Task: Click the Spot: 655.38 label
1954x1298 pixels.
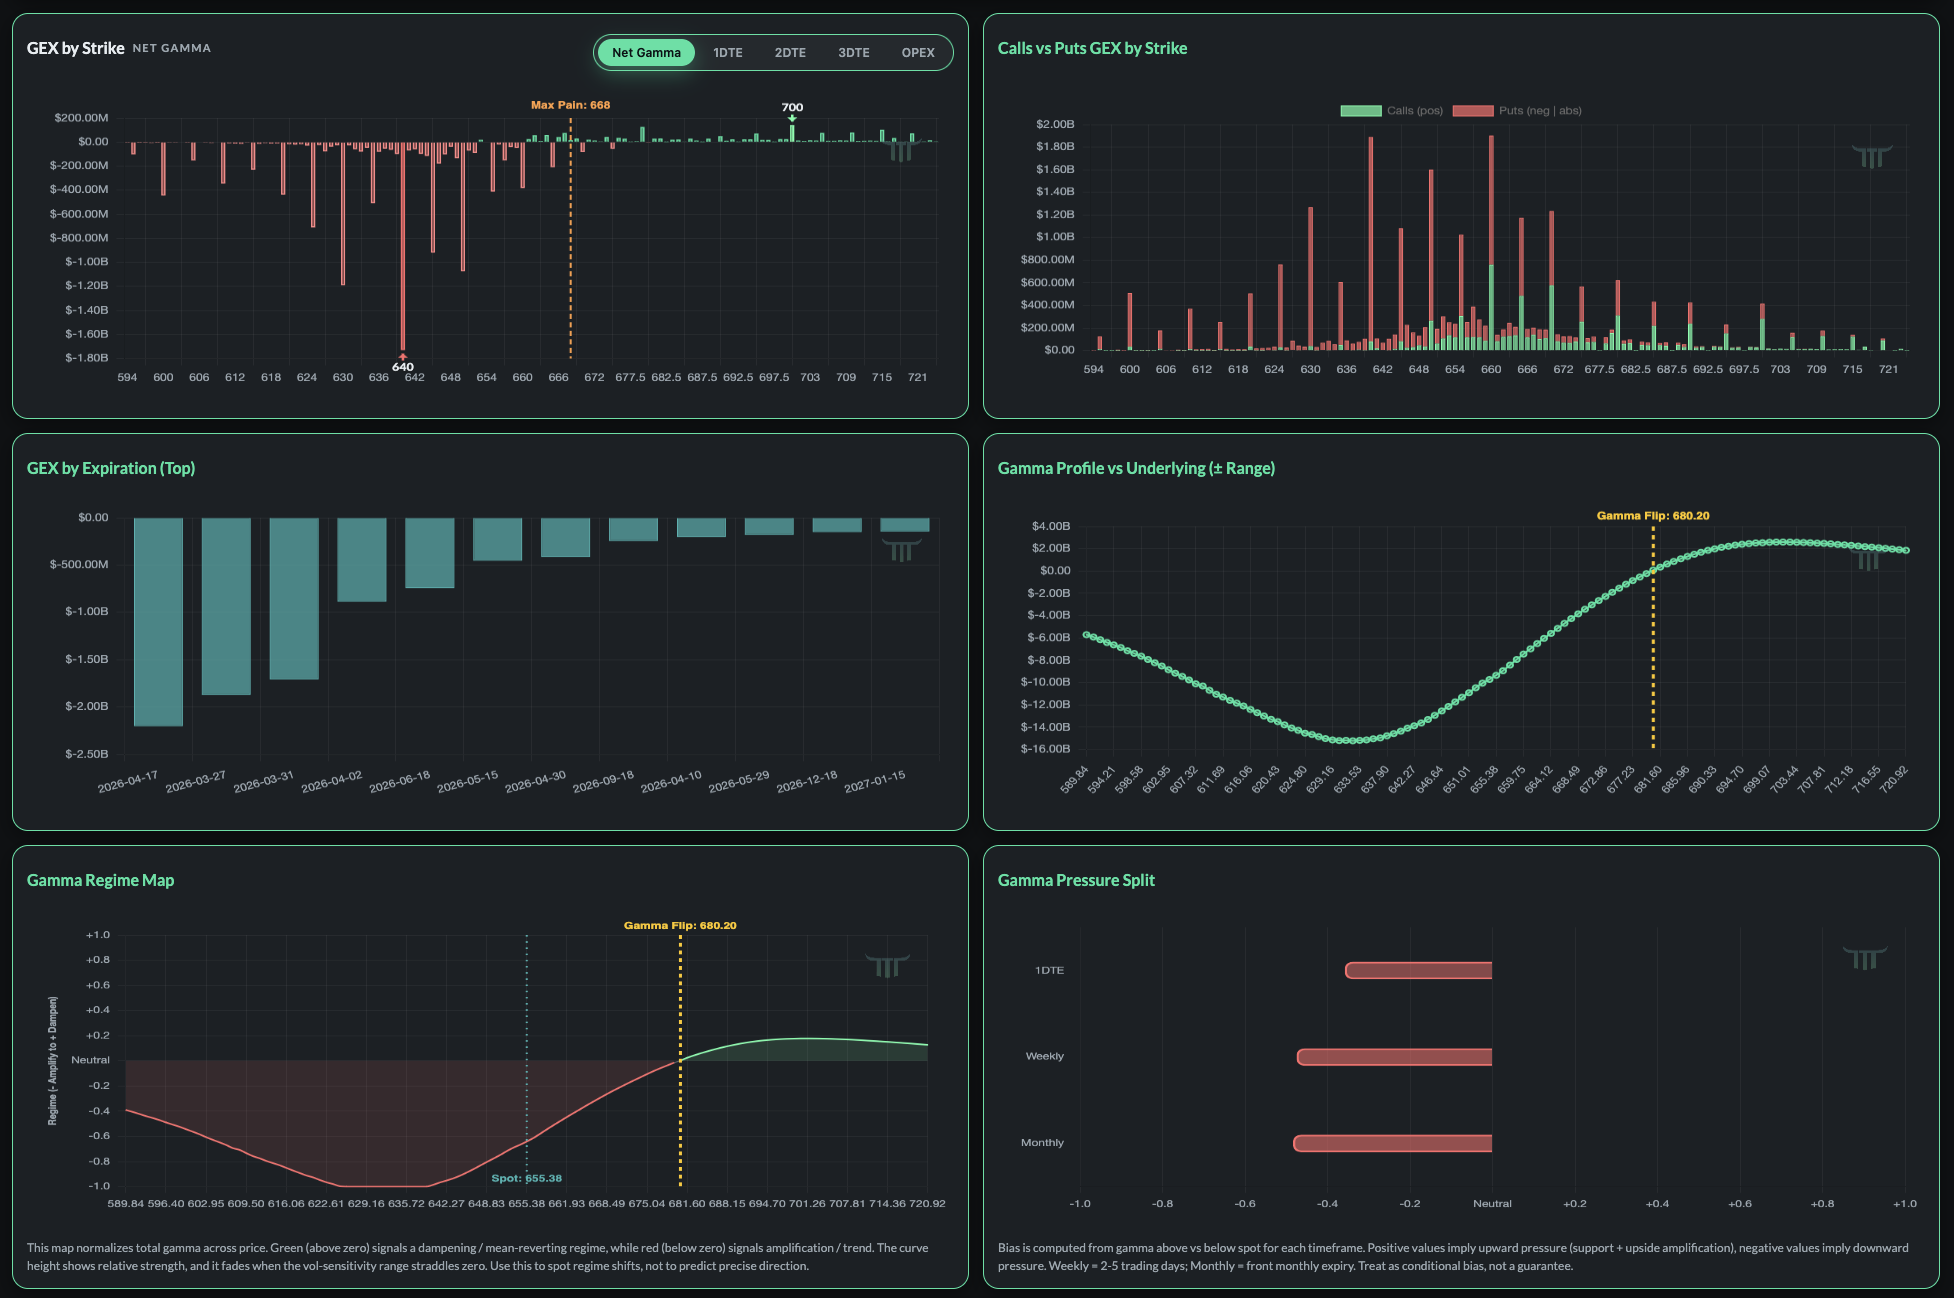Action: point(527,1178)
